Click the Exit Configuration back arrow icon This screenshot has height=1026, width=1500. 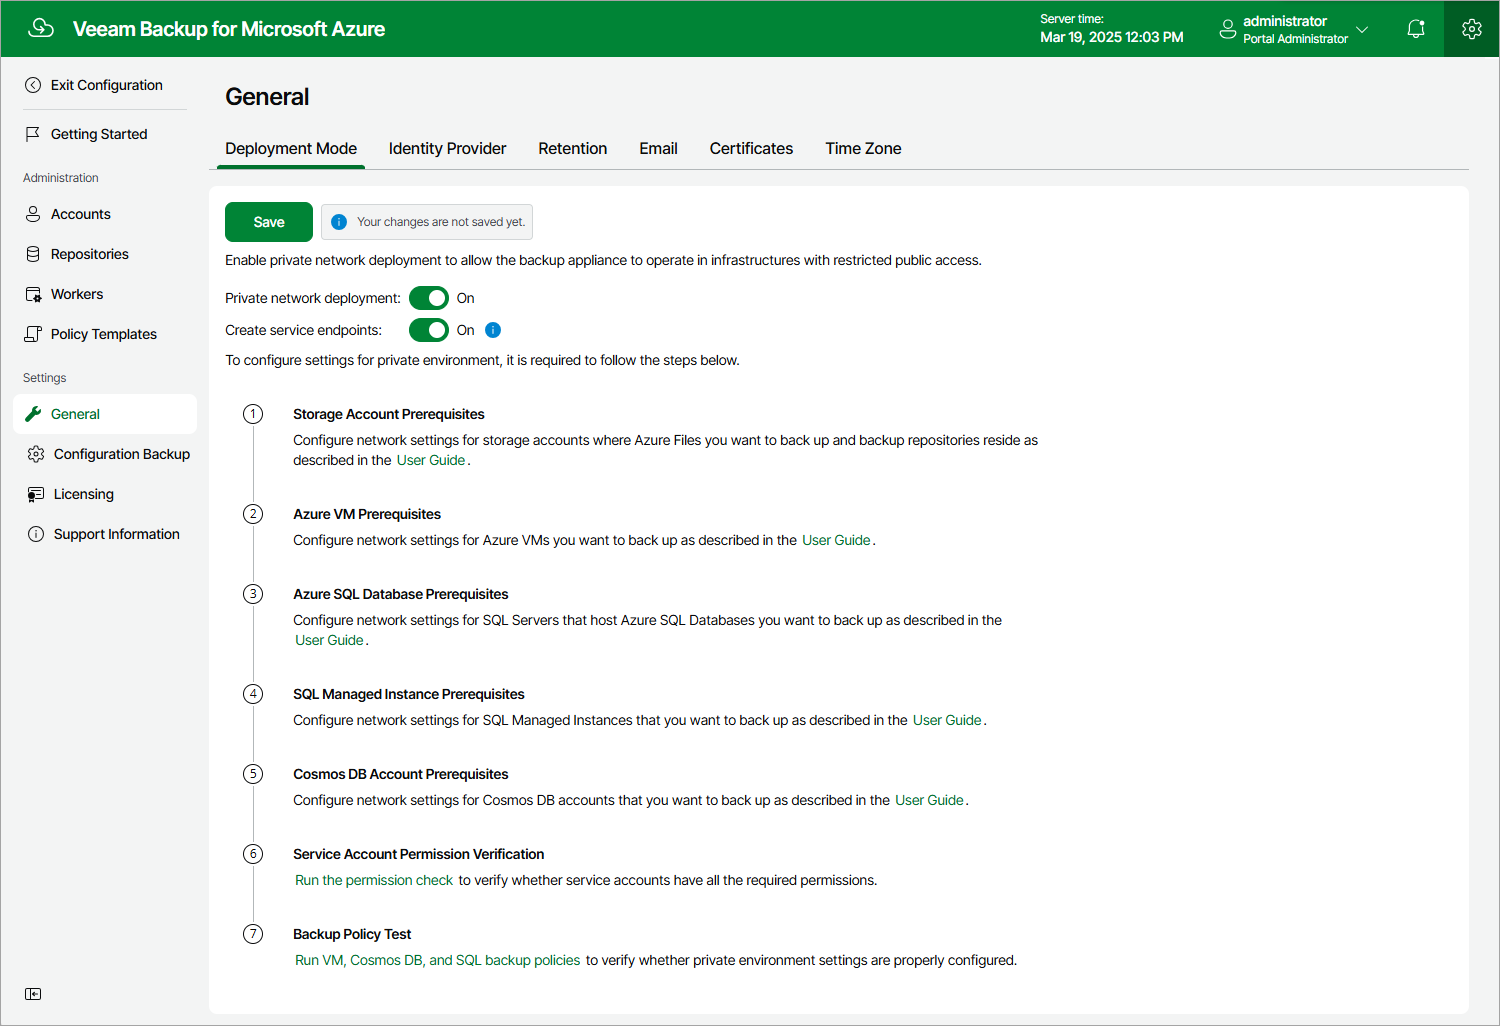click(x=33, y=85)
